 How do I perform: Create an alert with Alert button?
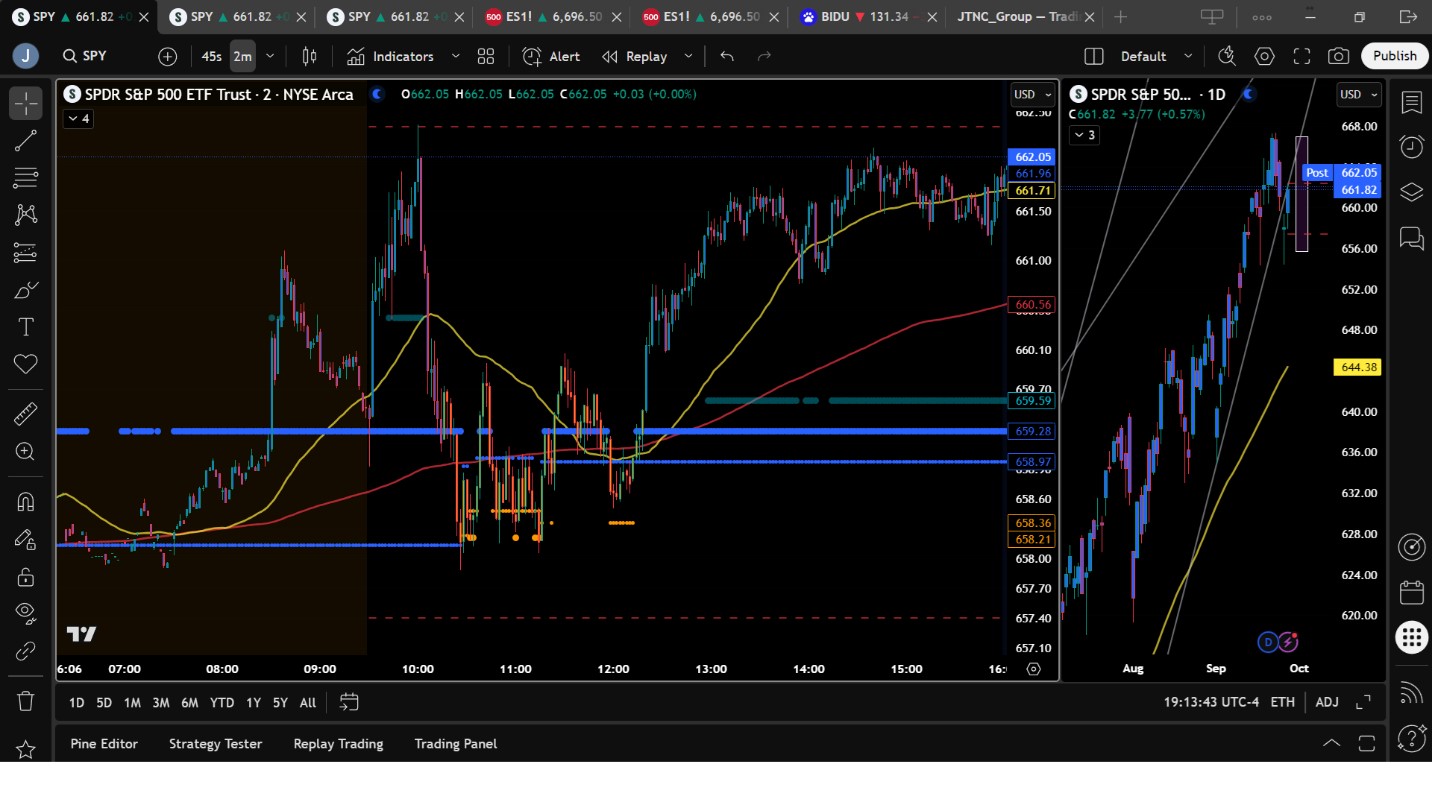(x=551, y=56)
